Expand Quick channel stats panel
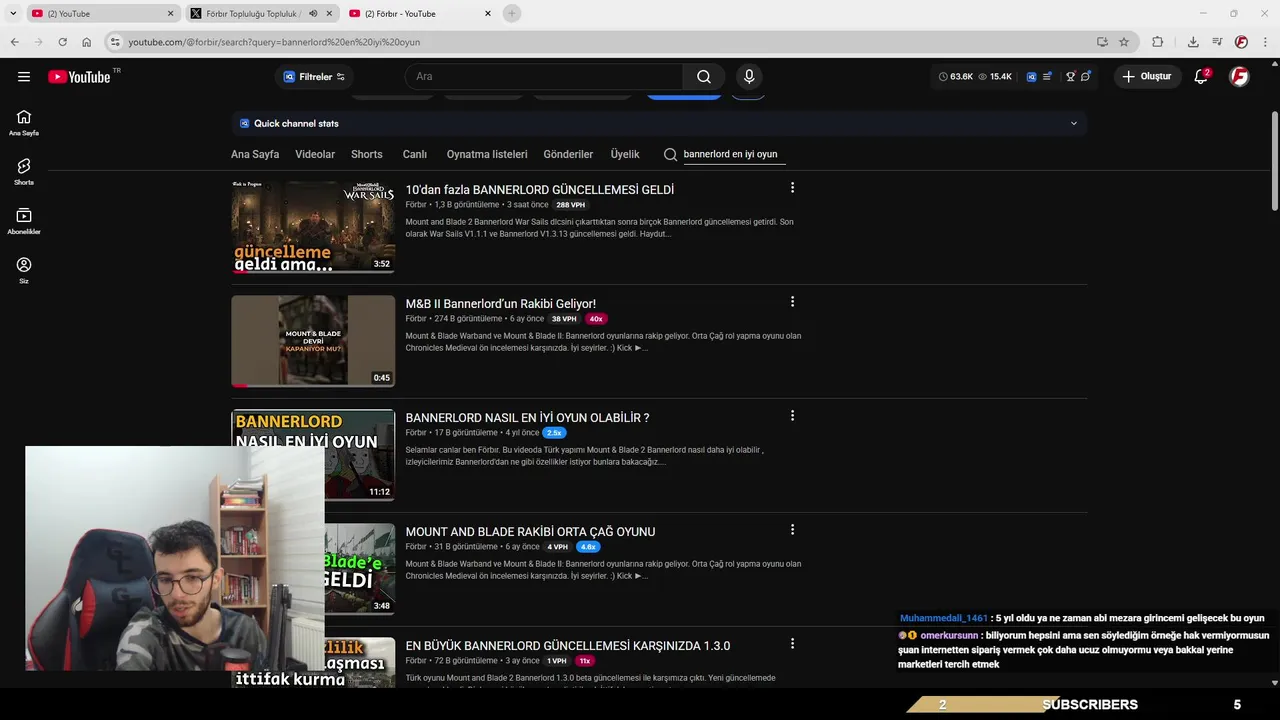Image resolution: width=1280 pixels, height=720 pixels. (1074, 123)
